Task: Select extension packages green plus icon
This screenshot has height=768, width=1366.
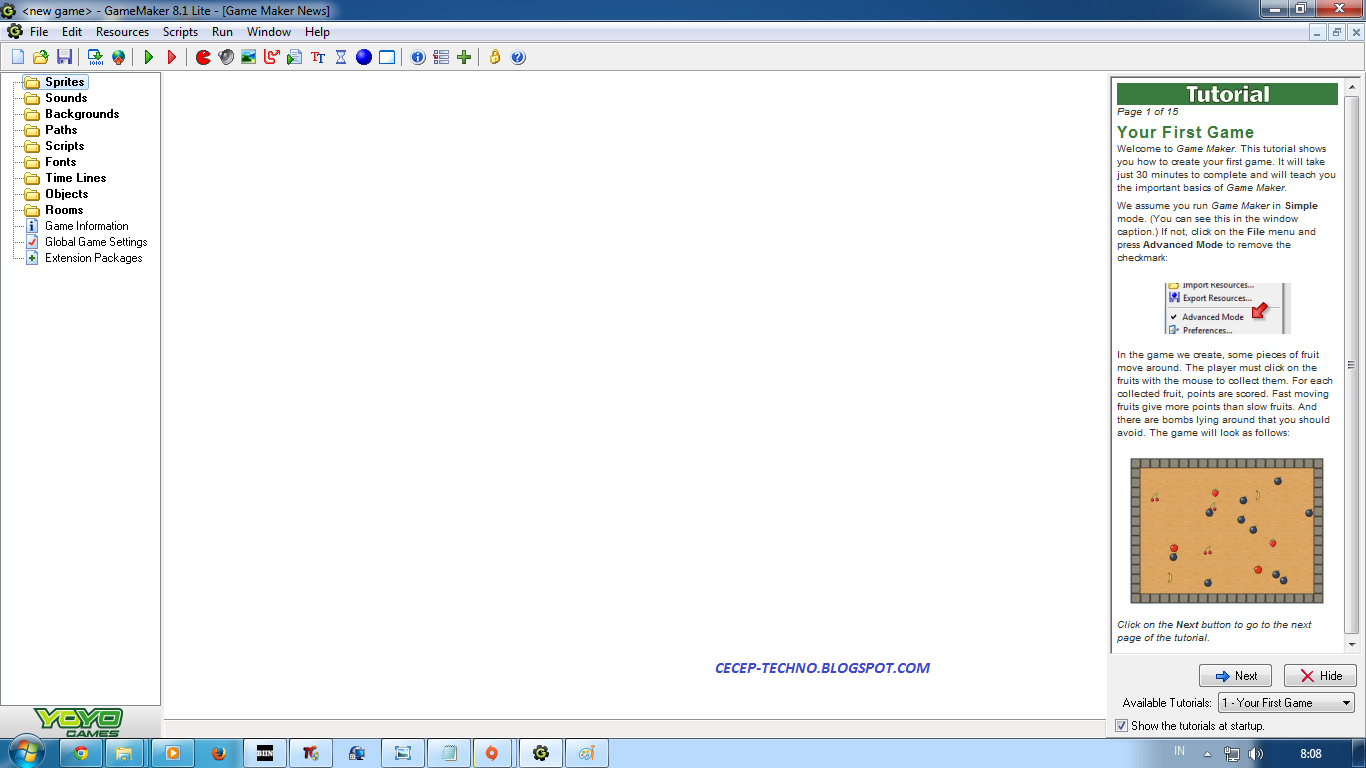Action: point(464,57)
